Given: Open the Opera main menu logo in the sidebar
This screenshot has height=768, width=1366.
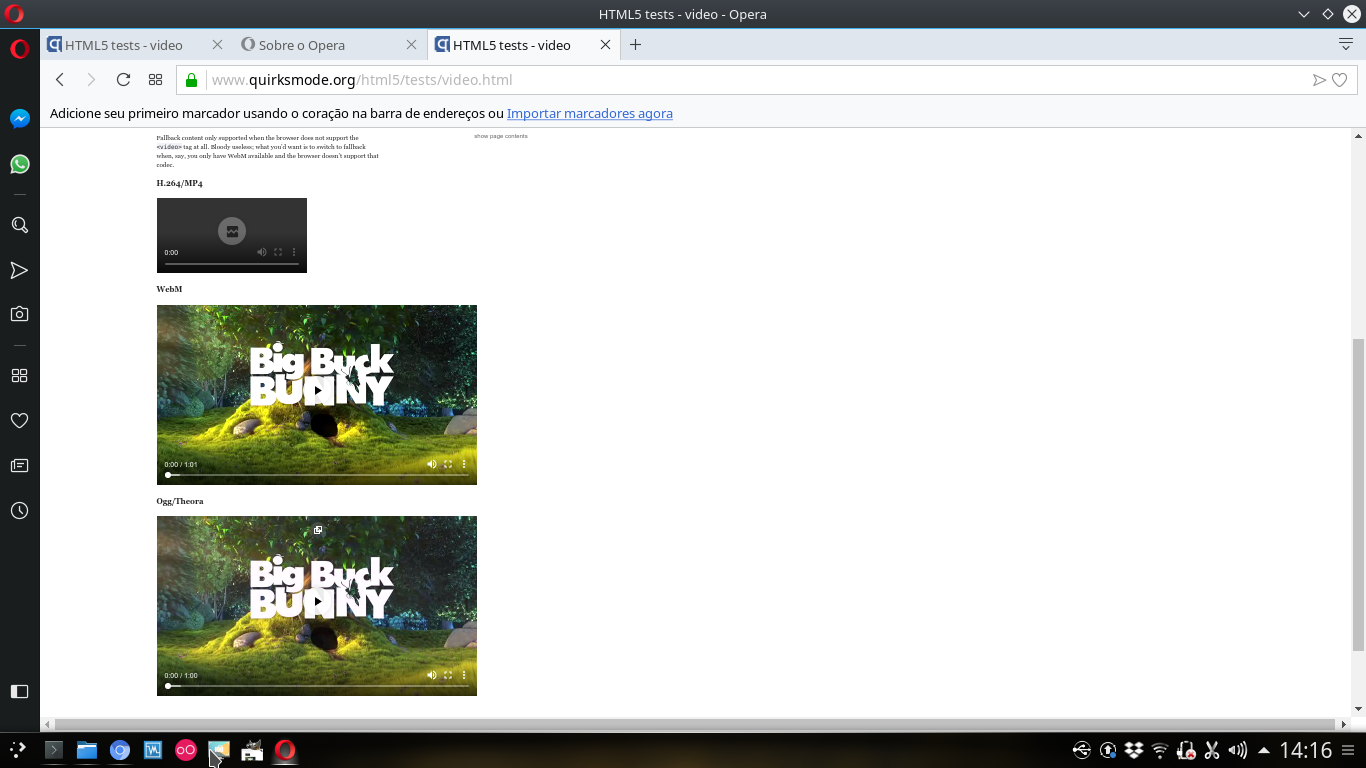Looking at the screenshot, I should coord(19,49).
